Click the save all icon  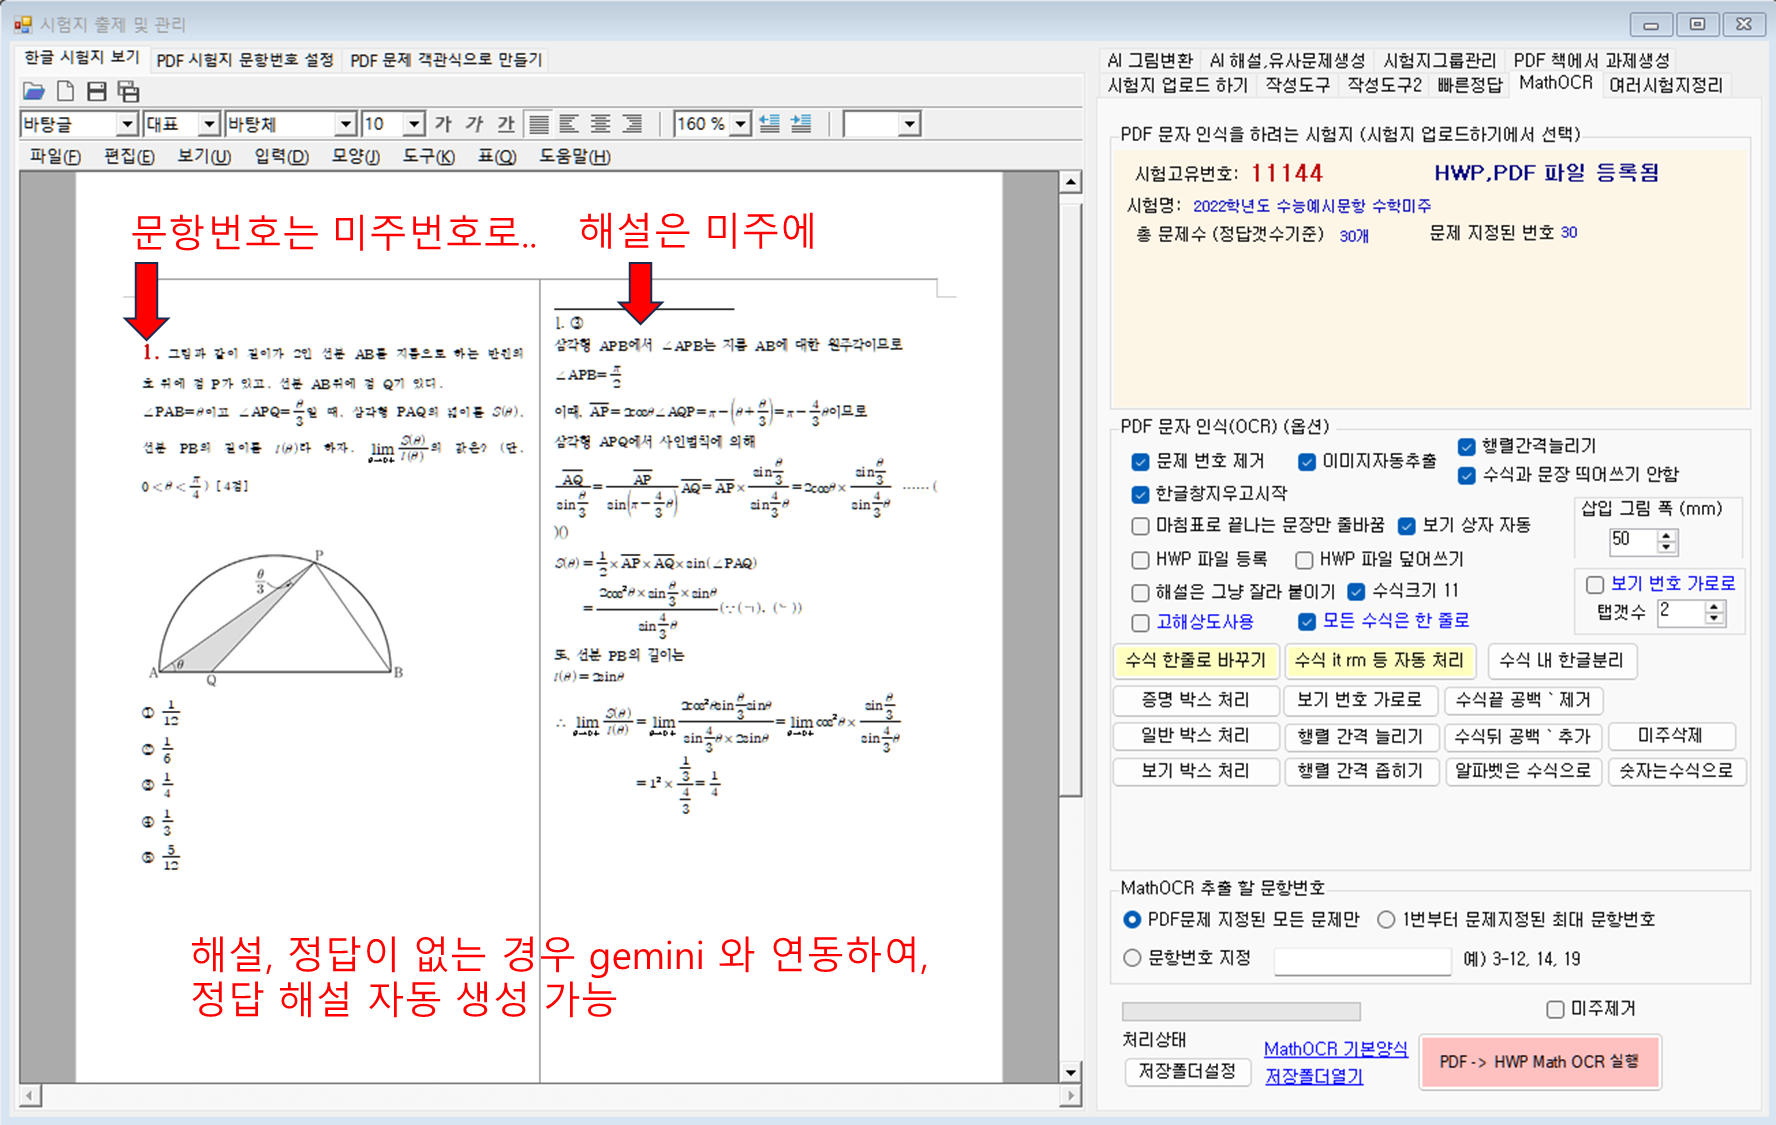point(128,92)
